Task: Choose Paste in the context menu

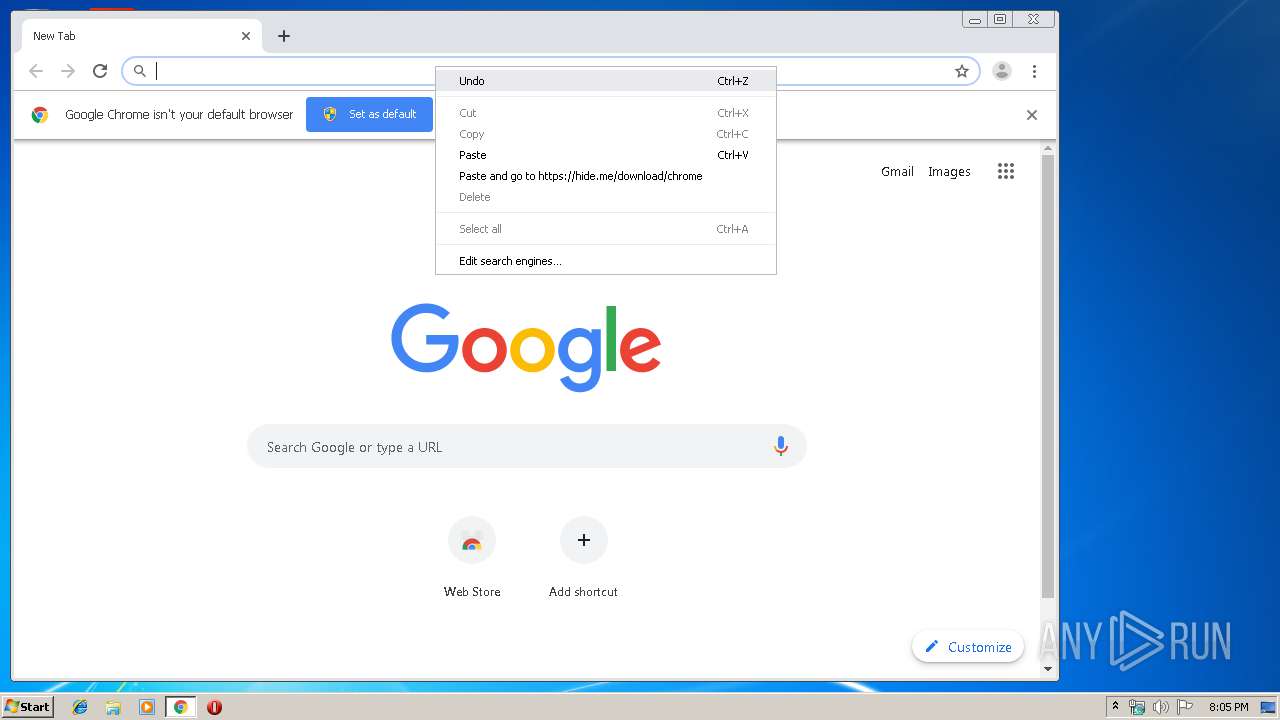Action: point(605,155)
